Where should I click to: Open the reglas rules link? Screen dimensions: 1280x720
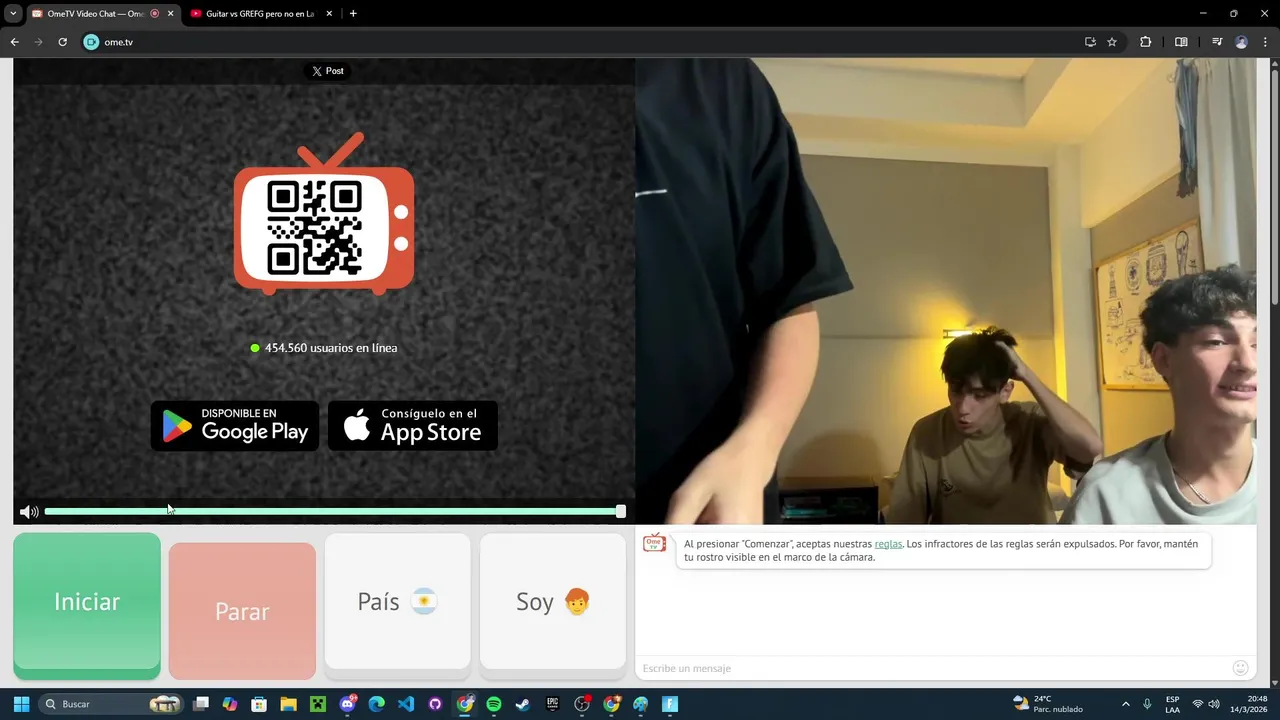click(x=888, y=544)
